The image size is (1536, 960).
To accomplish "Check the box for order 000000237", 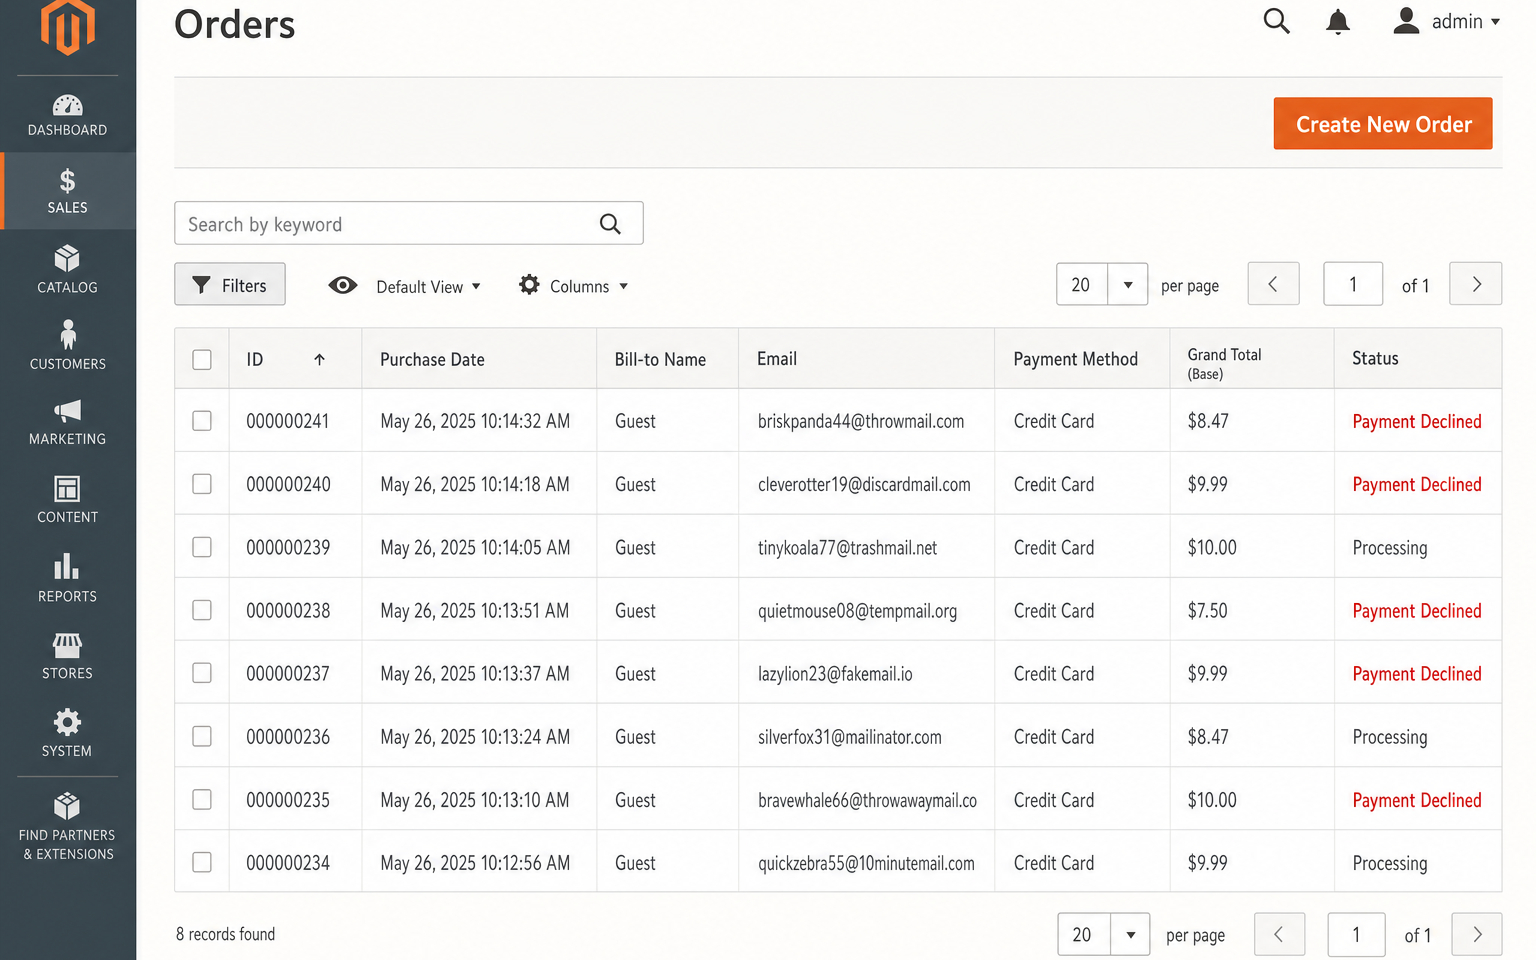I will pos(202,673).
